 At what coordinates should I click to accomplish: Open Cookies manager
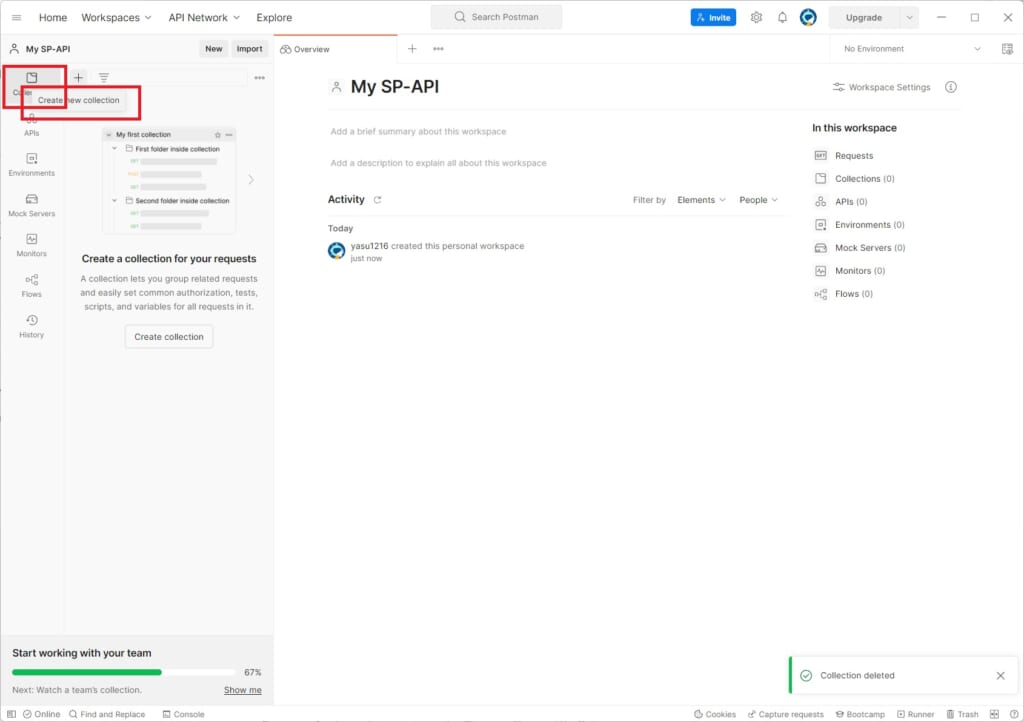714,714
